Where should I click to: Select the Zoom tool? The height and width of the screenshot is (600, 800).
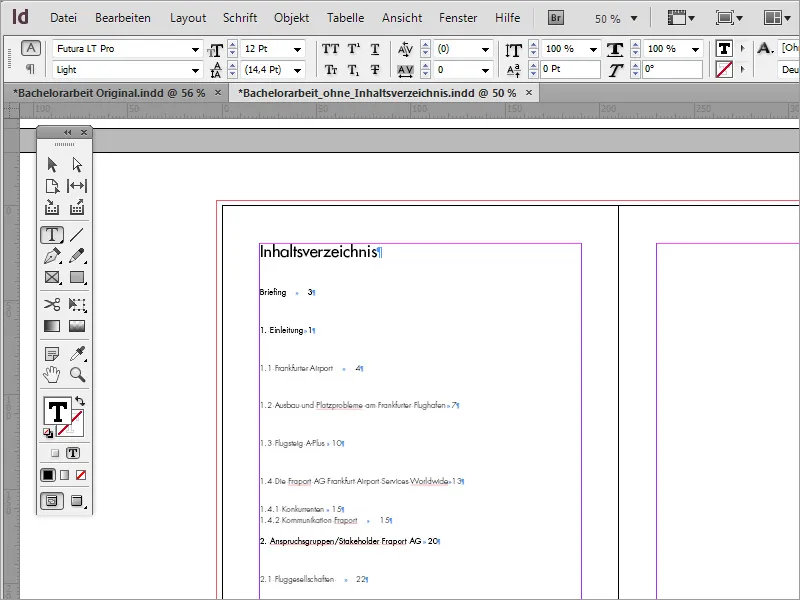click(78, 374)
